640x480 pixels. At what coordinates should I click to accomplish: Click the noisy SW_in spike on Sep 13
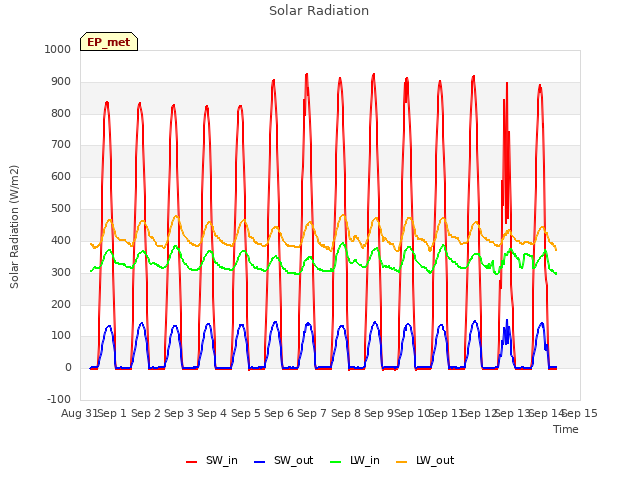[x=506, y=155]
